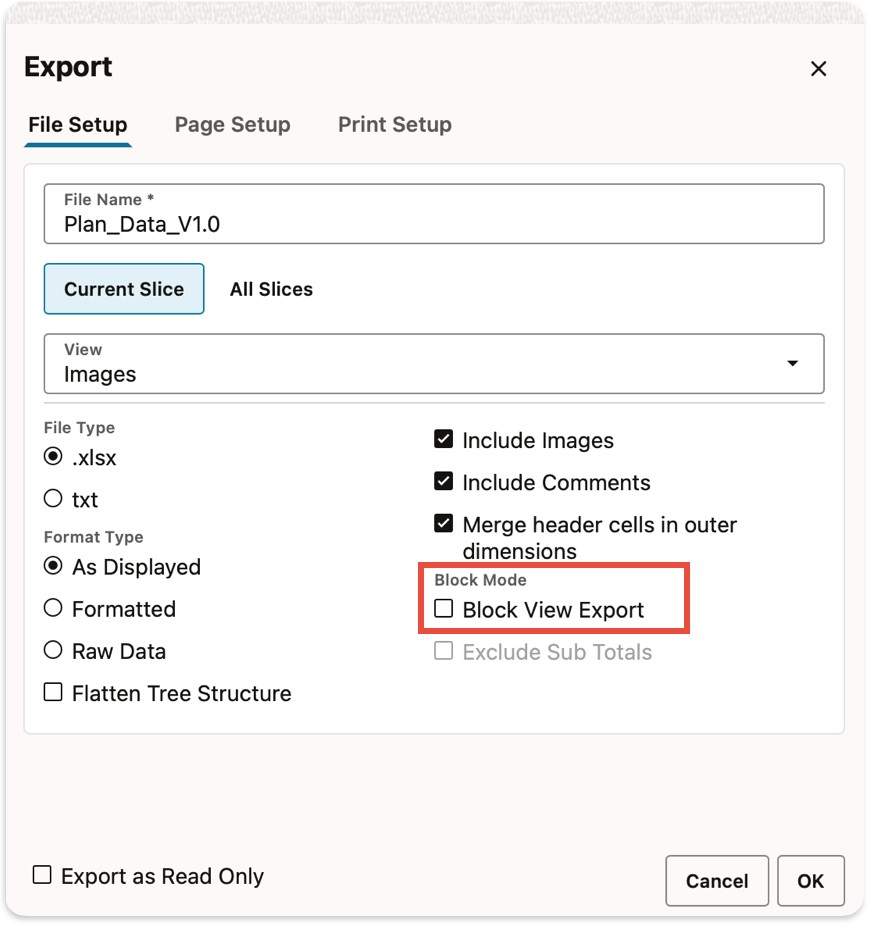The height and width of the screenshot is (926, 870).
Task: Select the Current Slice option
Action: (x=123, y=289)
